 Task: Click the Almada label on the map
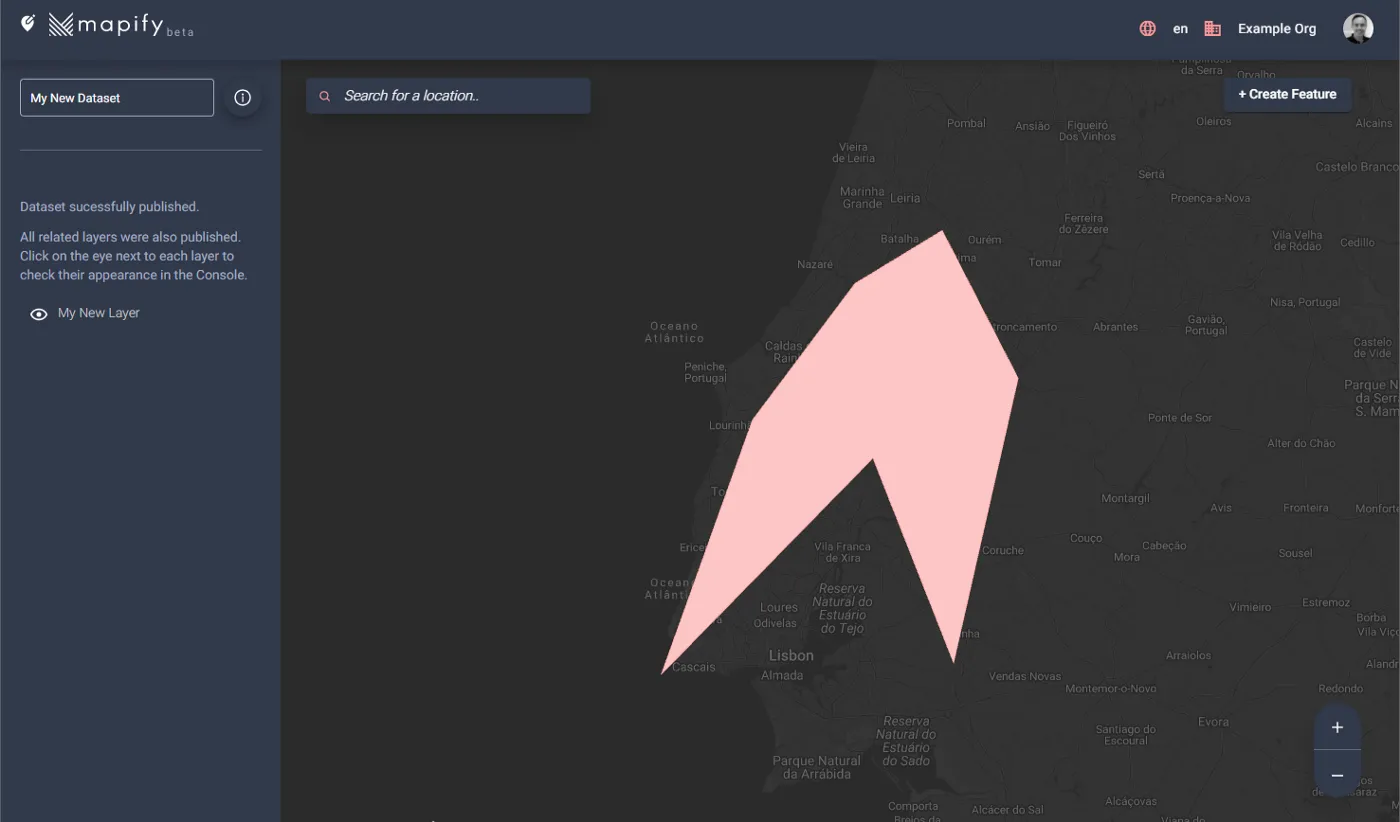pyautogui.click(x=782, y=676)
